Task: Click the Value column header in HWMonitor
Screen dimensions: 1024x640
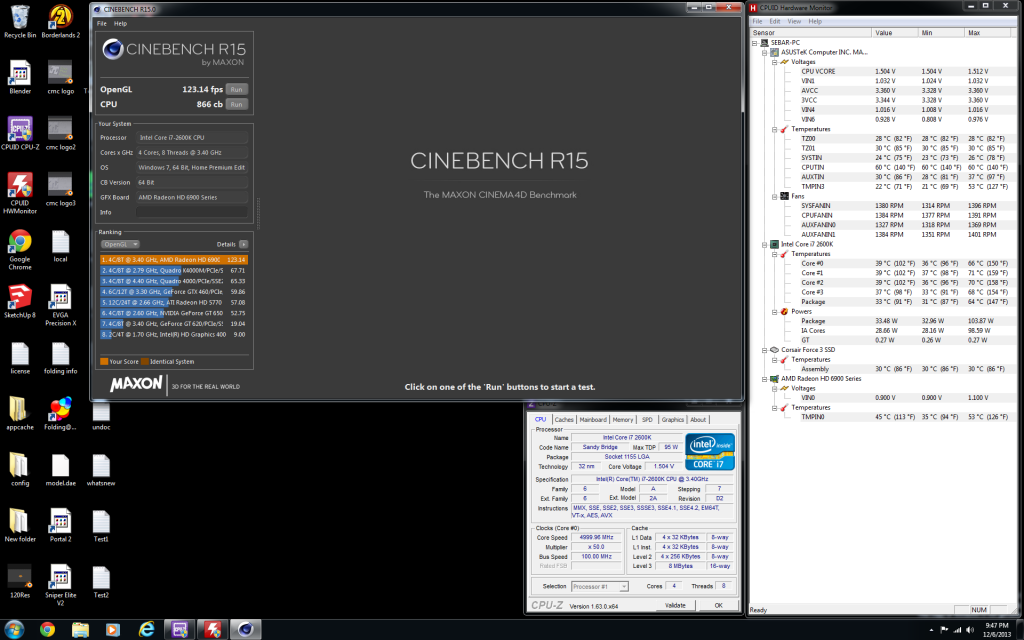Action: pos(895,33)
